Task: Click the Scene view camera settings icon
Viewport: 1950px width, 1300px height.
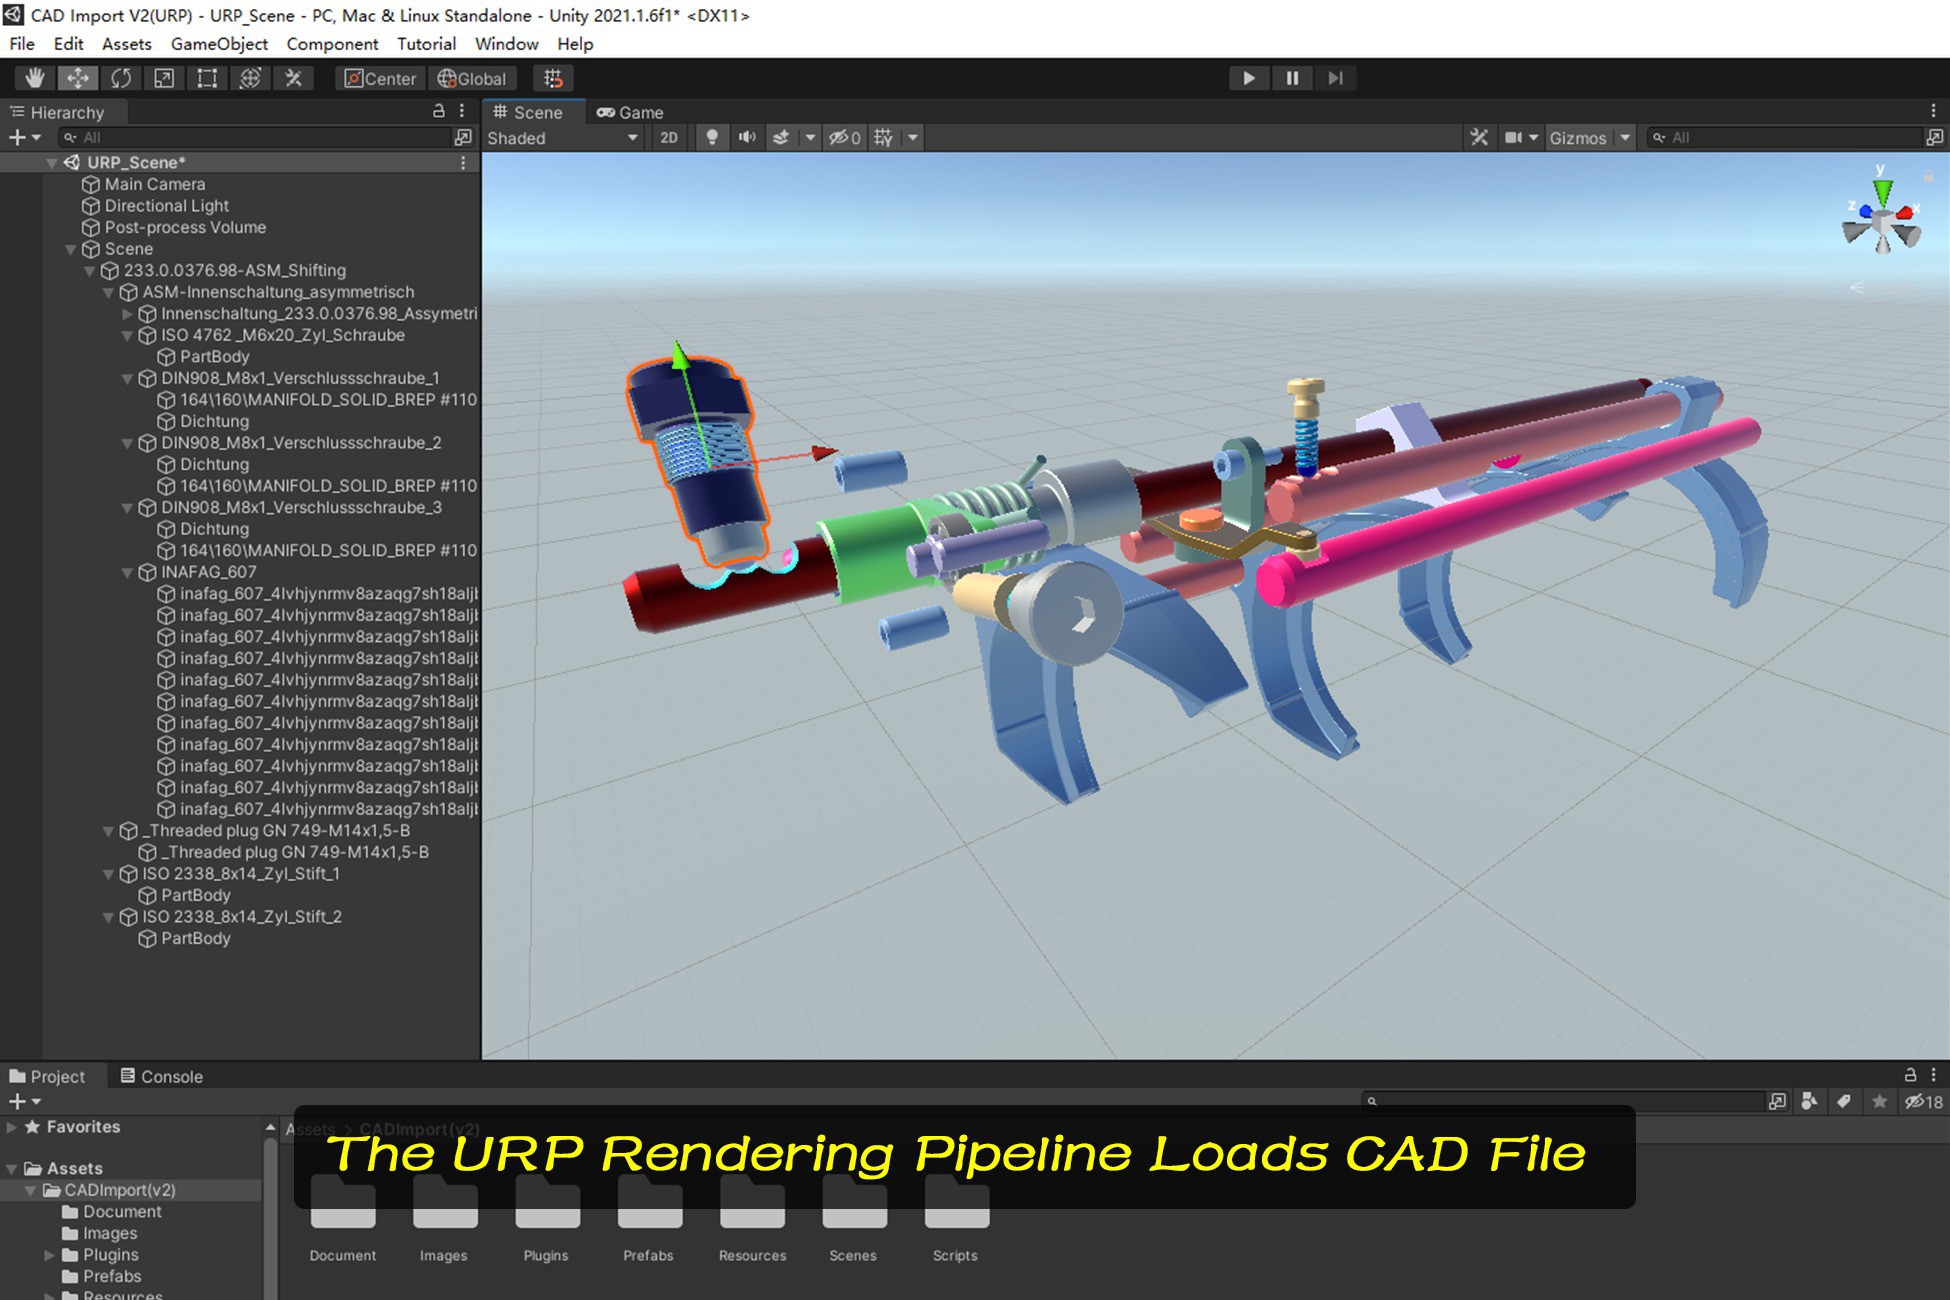Action: click(1513, 138)
